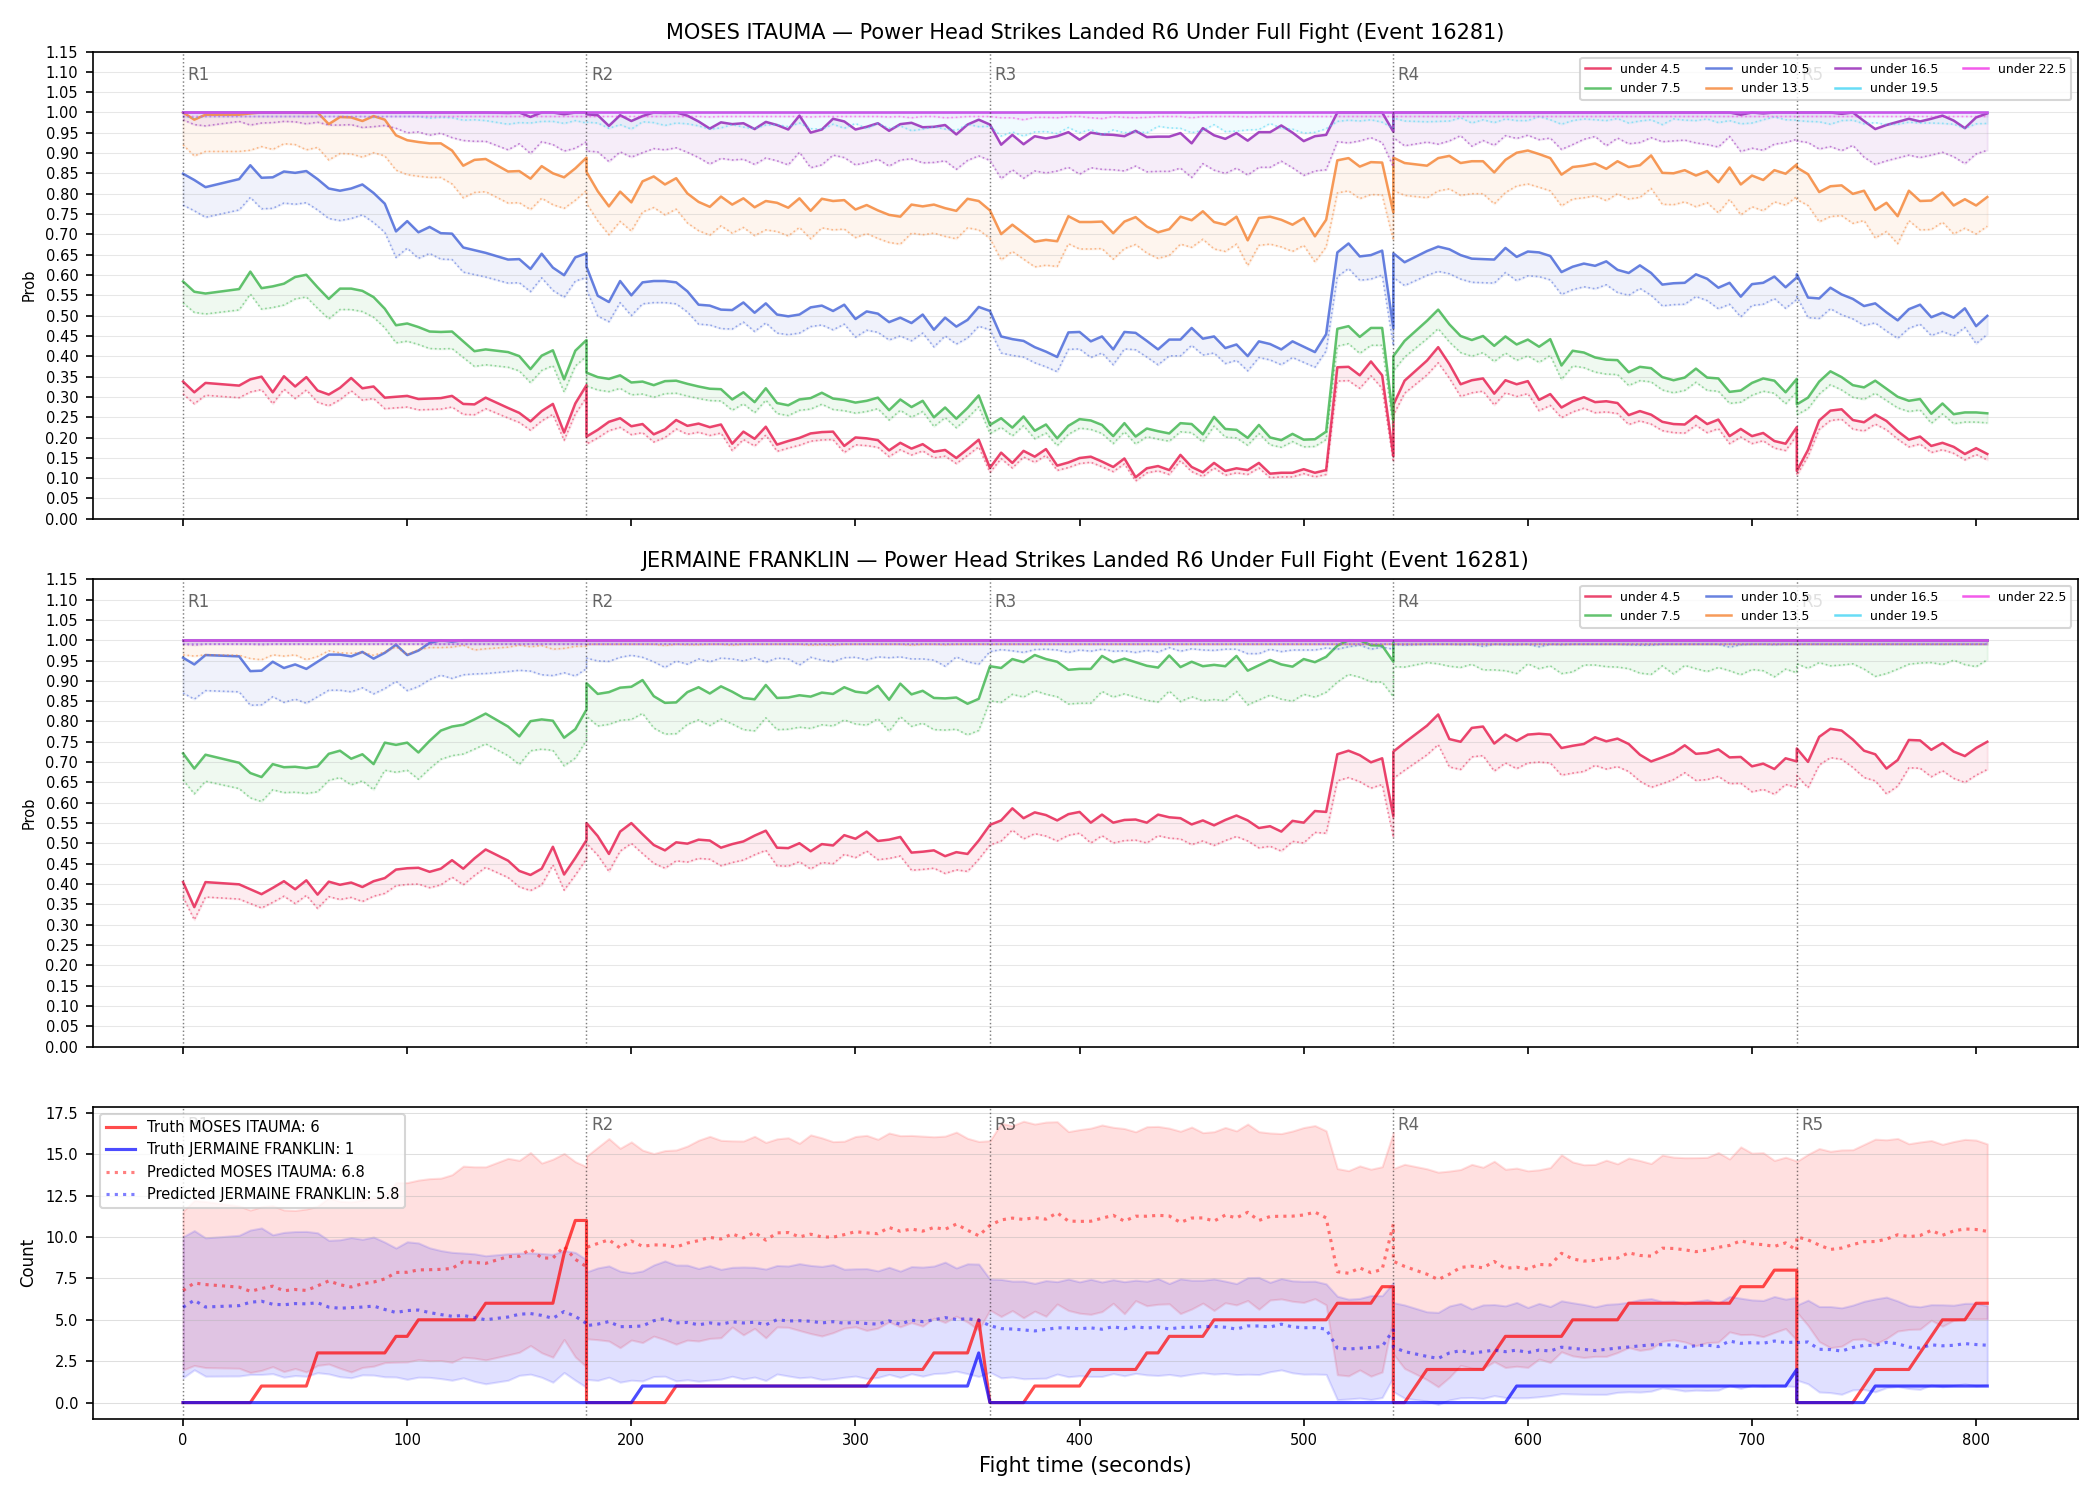Click the MOSES ITAUMA chart title
Viewport: 2100px width, 1500px height.
(x=1085, y=32)
